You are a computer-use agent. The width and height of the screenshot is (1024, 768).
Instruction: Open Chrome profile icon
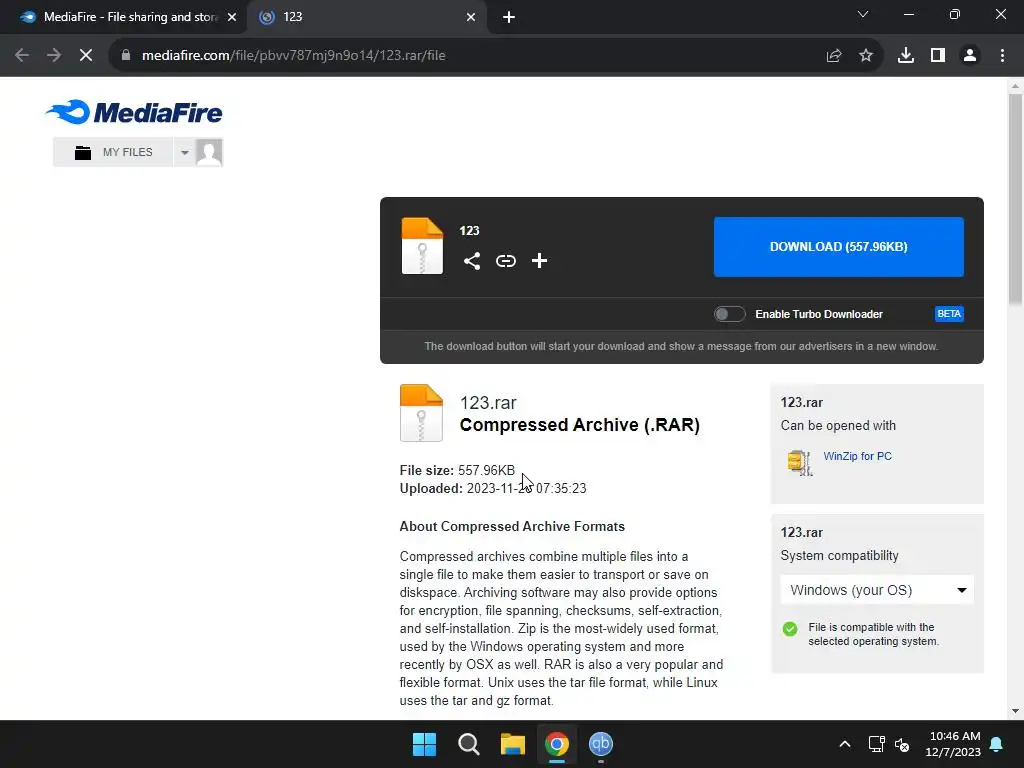[x=970, y=56]
